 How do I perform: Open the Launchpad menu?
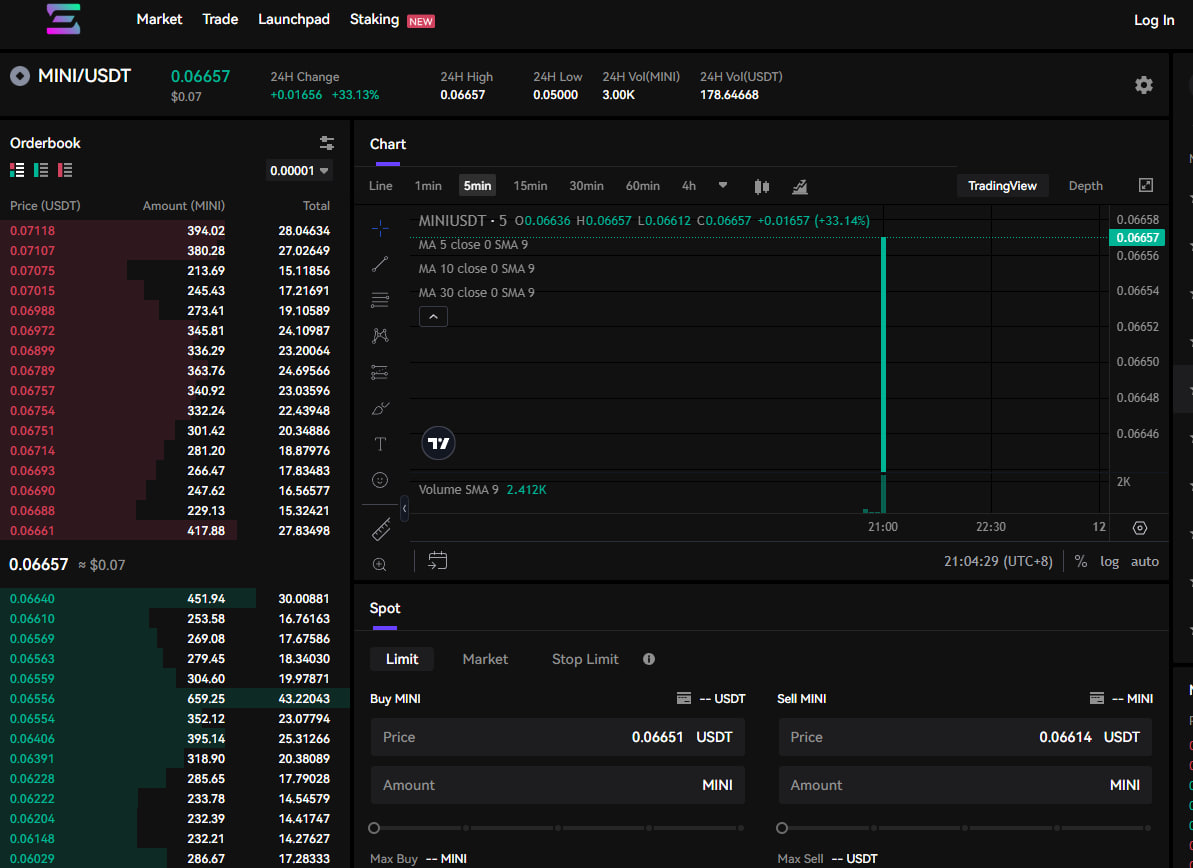(x=293, y=18)
